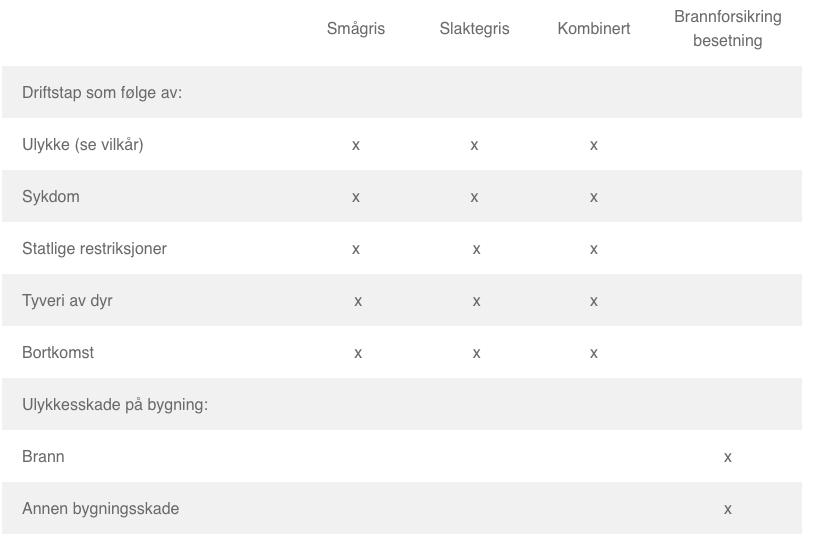Screen dimensions: 813x542
Task: Select the Statlige restriksjoner row label
Action: [94, 248]
